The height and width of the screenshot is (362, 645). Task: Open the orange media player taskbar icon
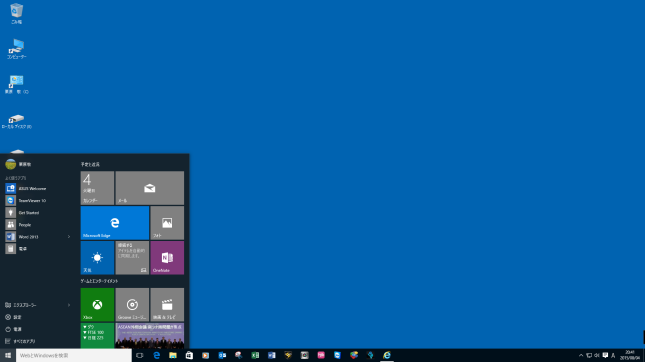206,355
